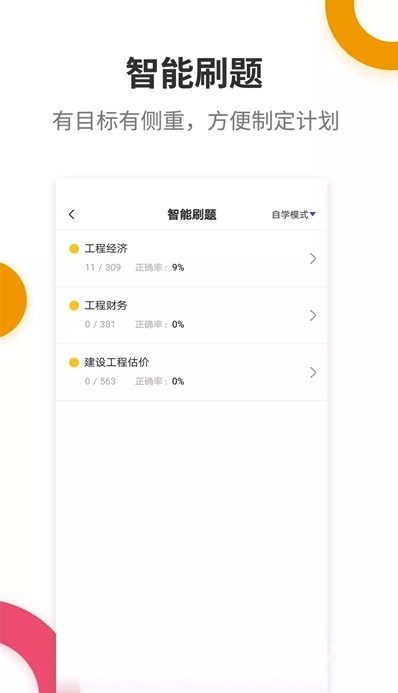Click the 9% accuracy rate for 工程经济

[178, 267]
